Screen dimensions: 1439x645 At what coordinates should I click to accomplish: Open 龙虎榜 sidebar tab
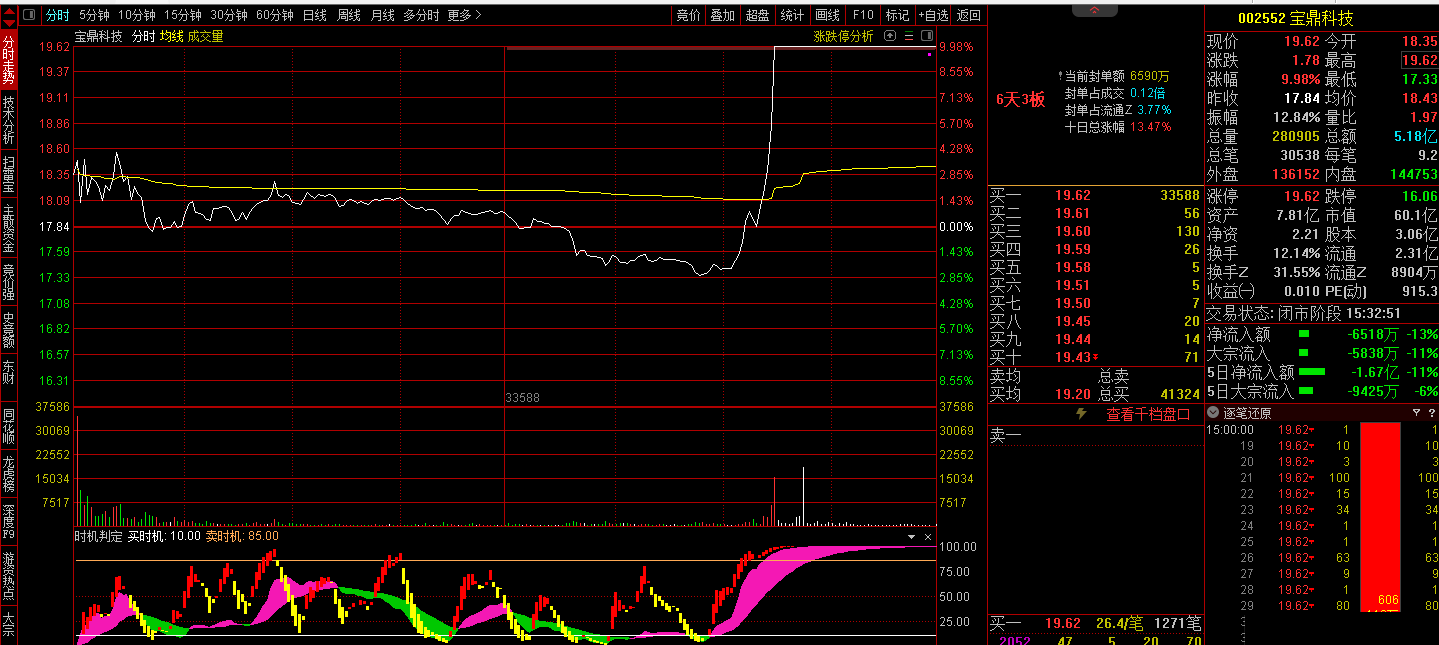(8, 474)
